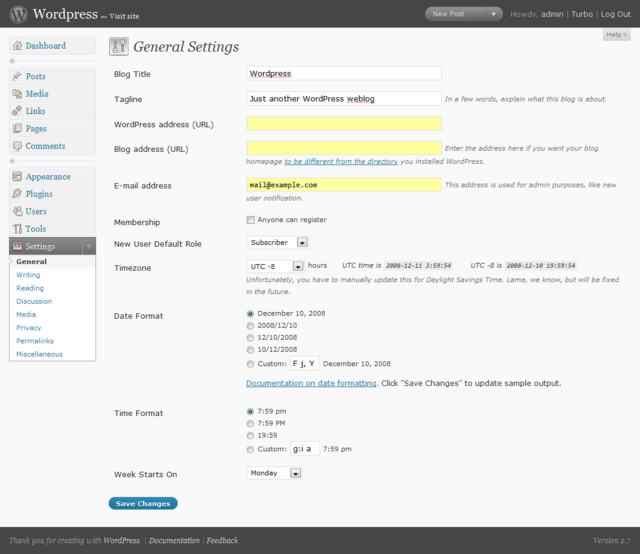Click the WordPress logo icon

[x=18, y=14]
